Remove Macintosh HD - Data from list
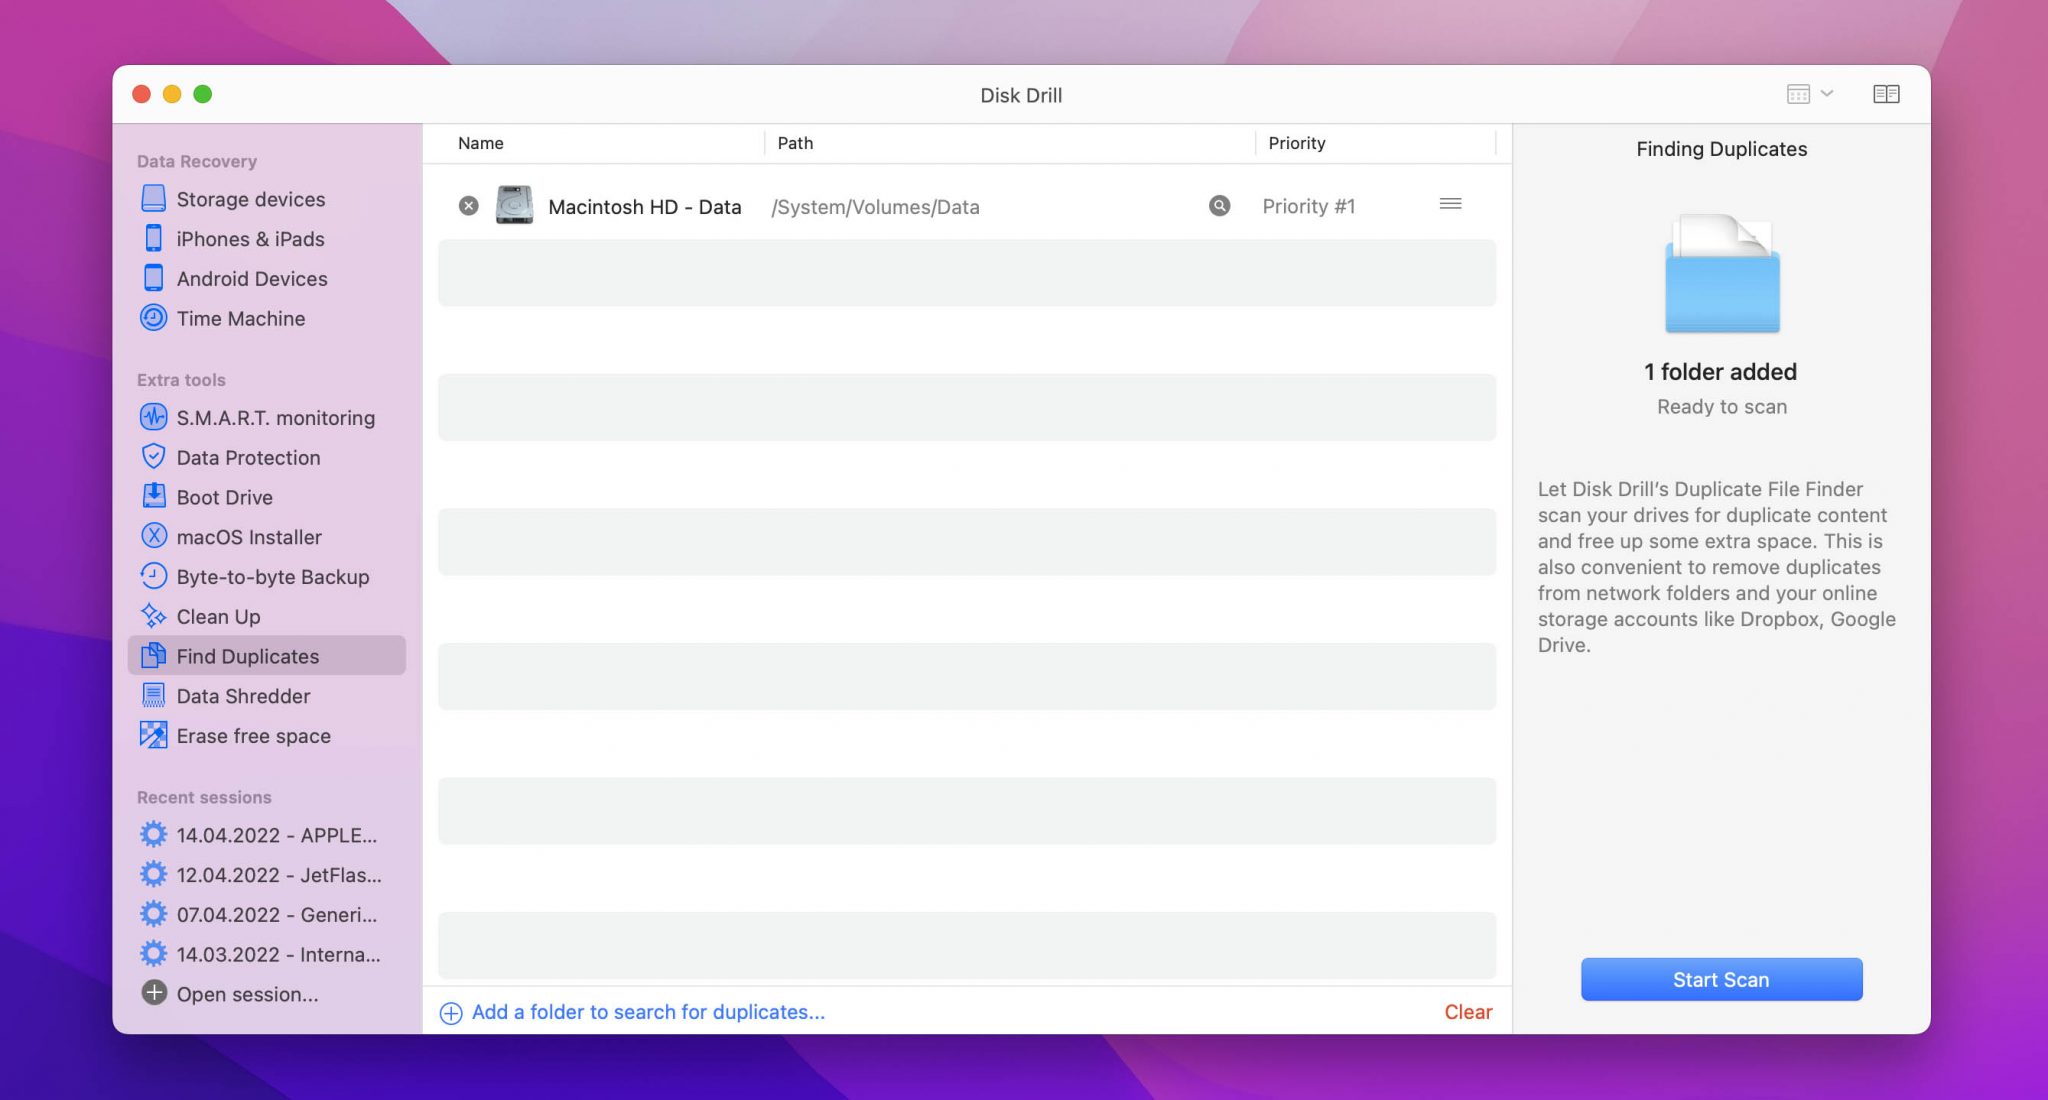 [x=468, y=206]
